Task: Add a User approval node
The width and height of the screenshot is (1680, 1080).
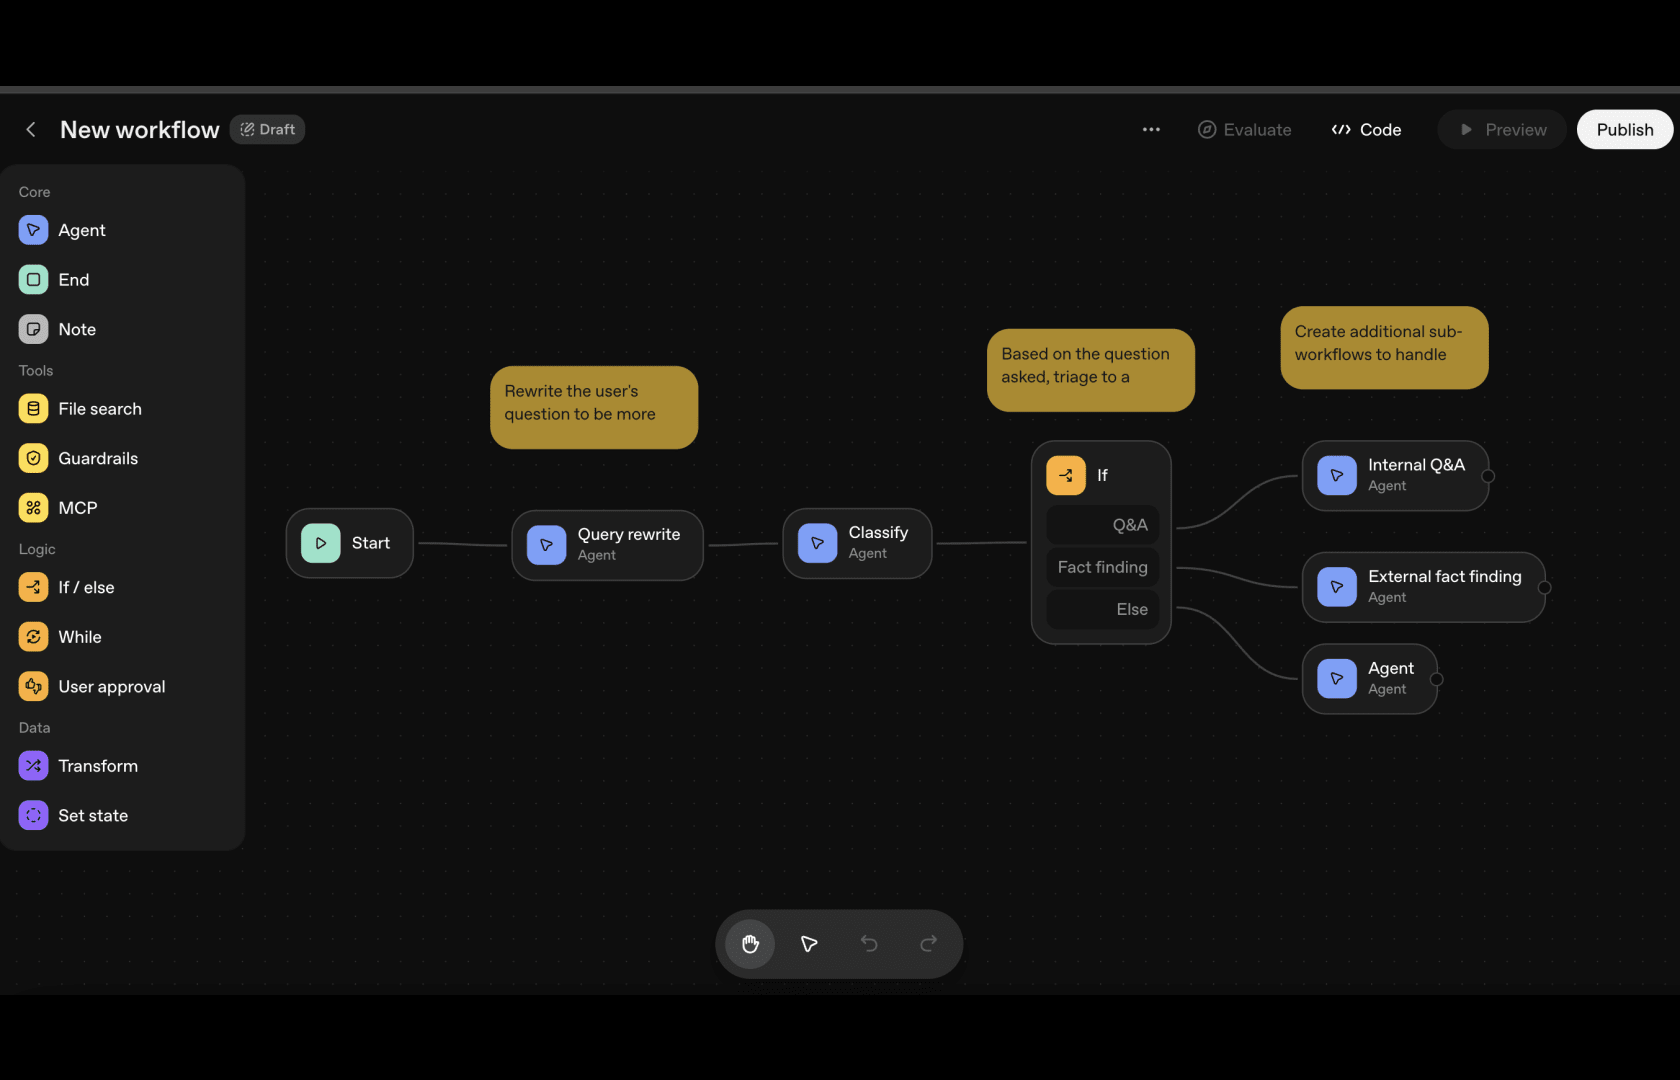Action: pyautogui.click(x=111, y=687)
